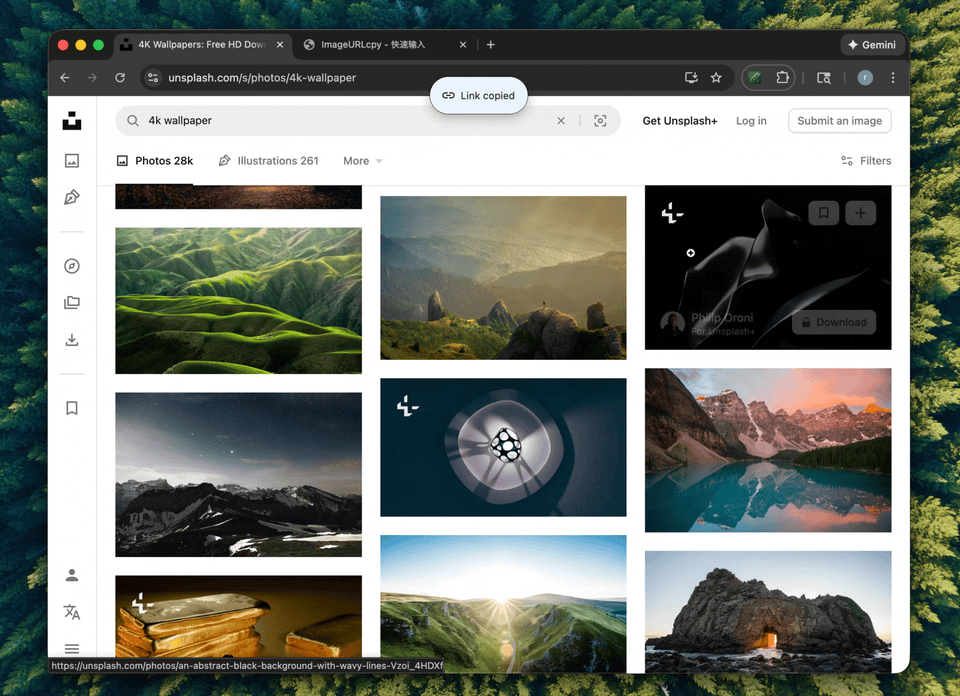Click the Unsplash logo in the sidebar
Screen dimensions: 960x696
[x=72, y=121]
